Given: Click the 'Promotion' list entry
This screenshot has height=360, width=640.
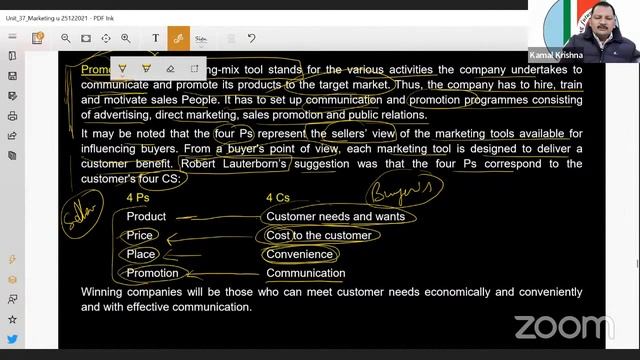Looking at the screenshot, I should (152, 273).
